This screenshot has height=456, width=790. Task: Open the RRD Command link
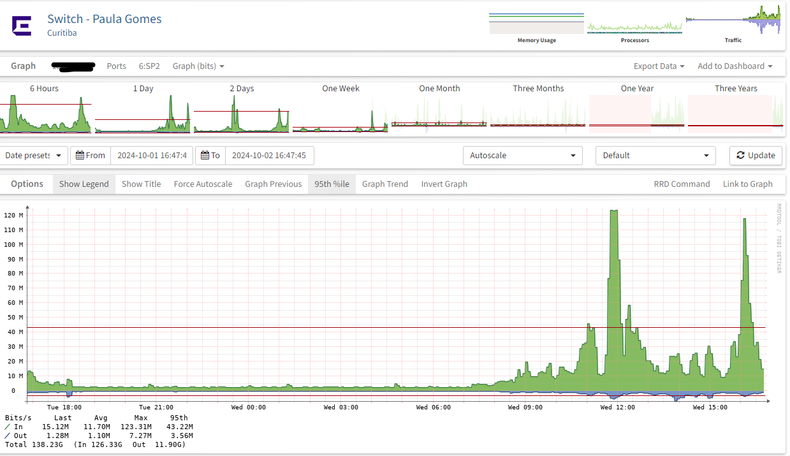[681, 184]
